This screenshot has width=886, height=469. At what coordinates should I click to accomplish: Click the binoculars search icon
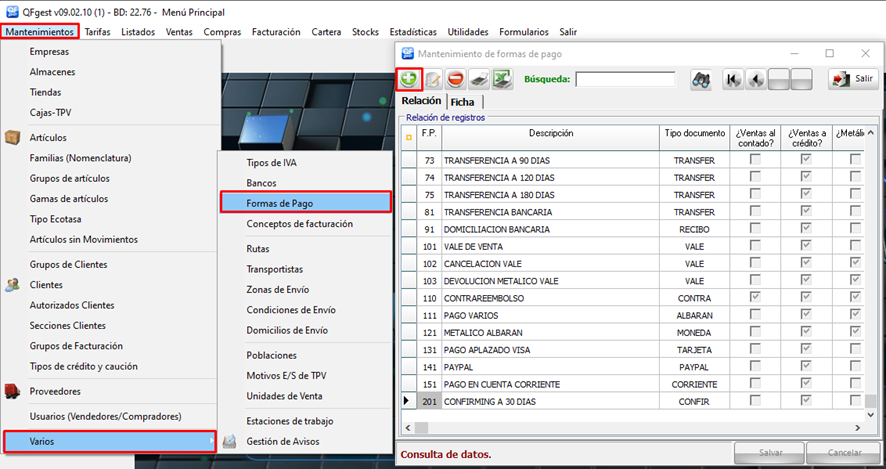pos(701,80)
